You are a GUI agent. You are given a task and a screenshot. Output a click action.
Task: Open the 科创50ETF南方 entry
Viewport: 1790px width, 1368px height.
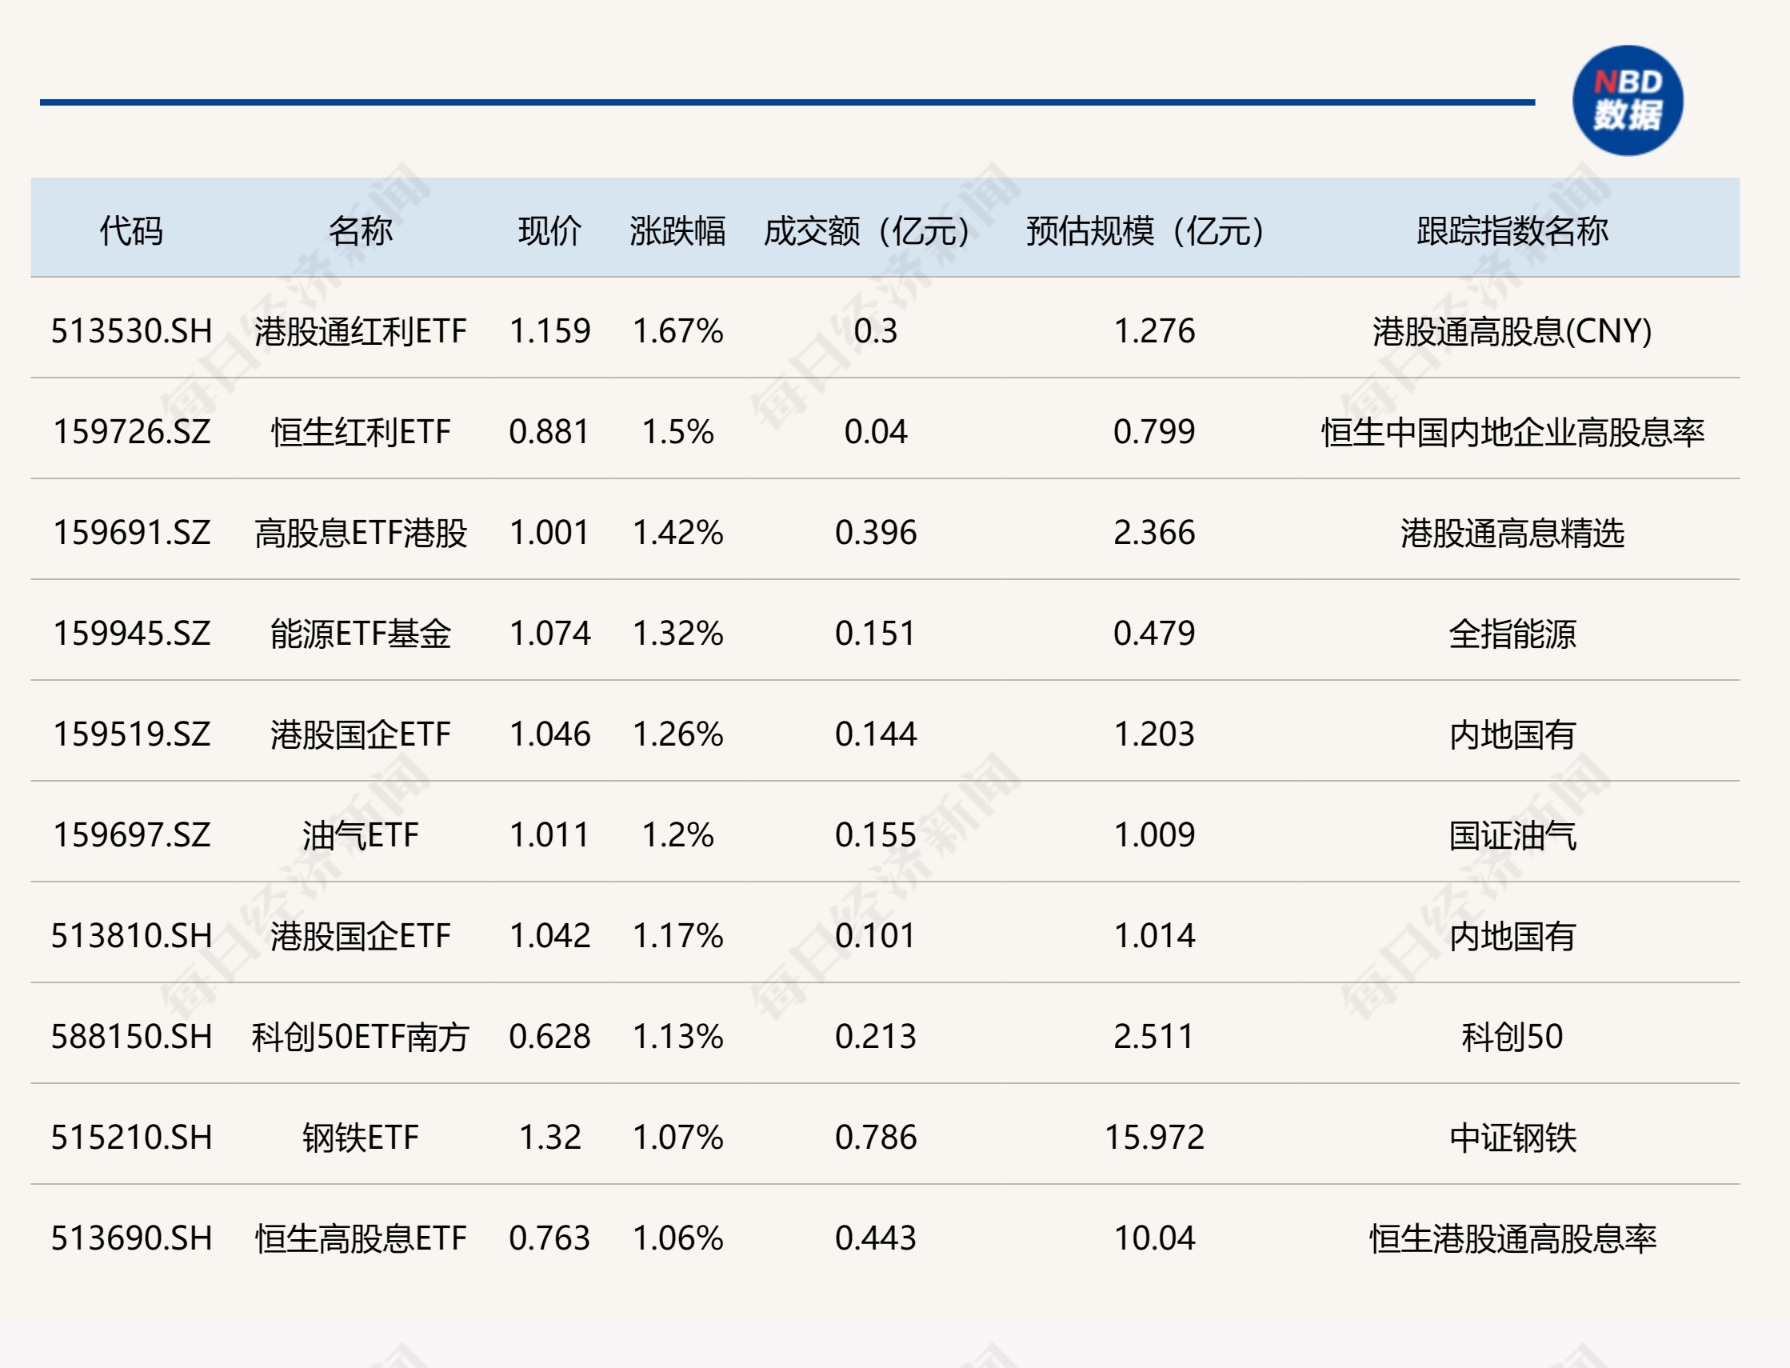[x=360, y=1037]
